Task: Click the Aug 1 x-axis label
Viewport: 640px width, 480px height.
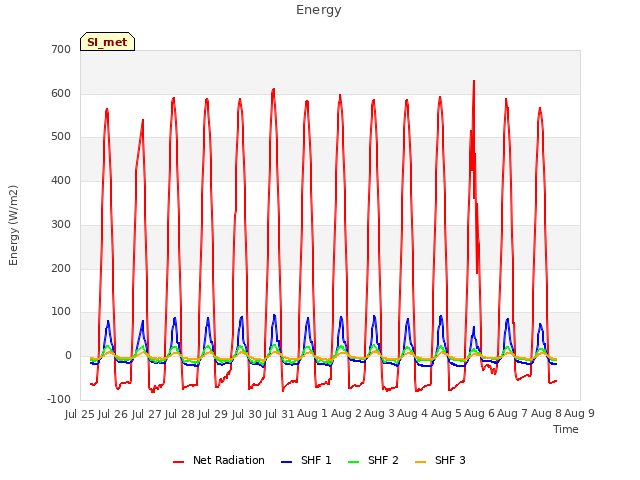Action: click(312, 413)
